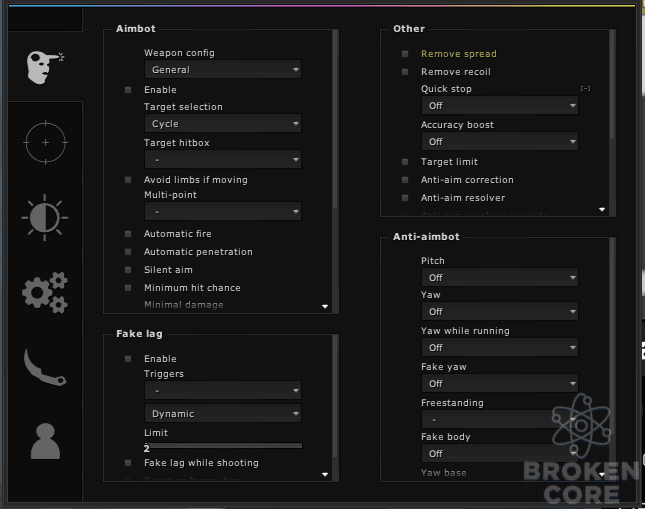The image size is (645, 509).
Task: Open Fake lag Triggers dropdown
Action: click(x=223, y=390)
